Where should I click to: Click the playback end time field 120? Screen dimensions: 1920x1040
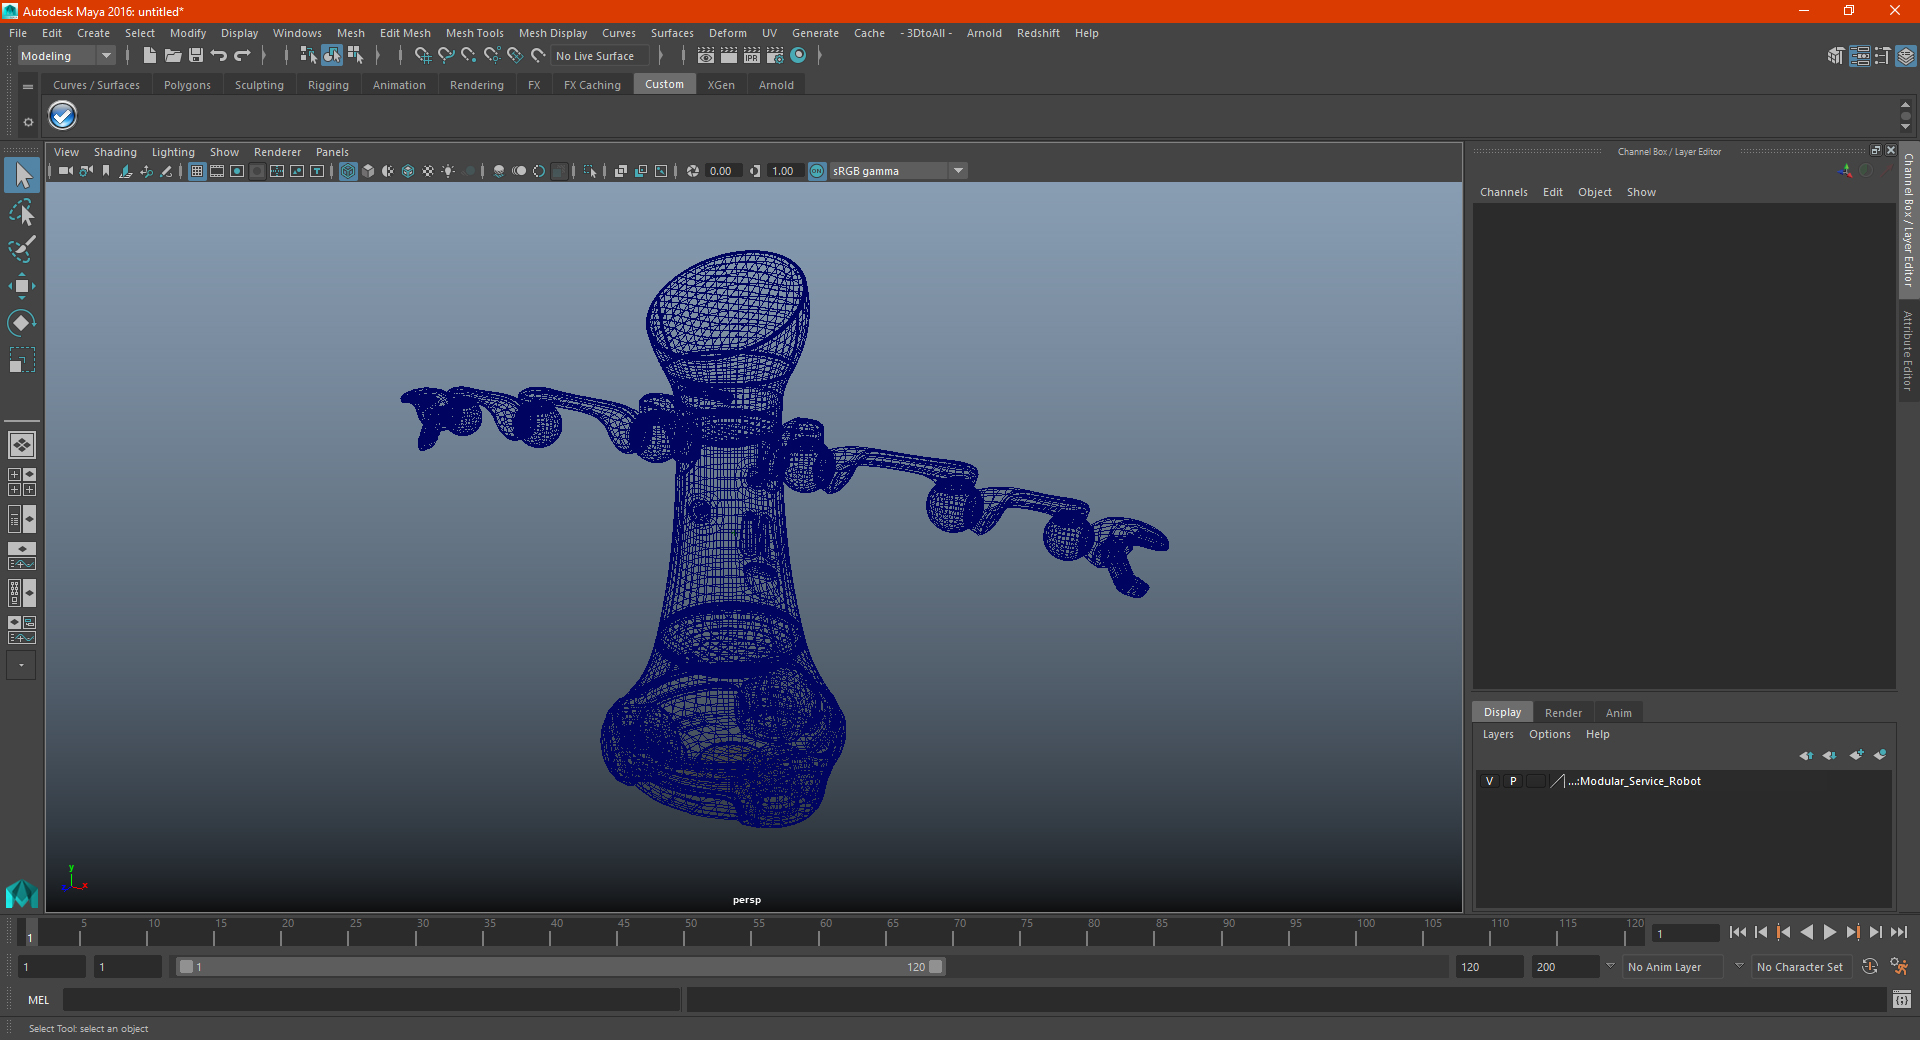pyautogui.click(x=1488, y=967)
